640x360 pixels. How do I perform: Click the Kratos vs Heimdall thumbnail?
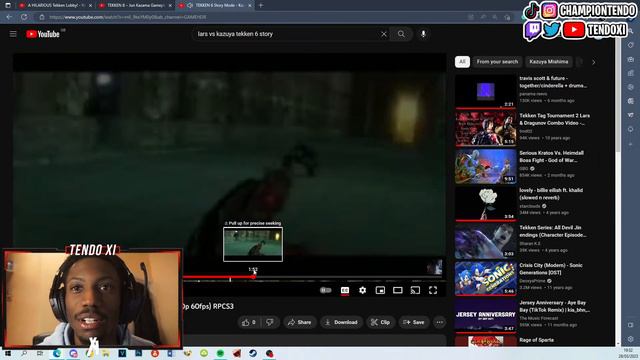(x=486, y=166)
